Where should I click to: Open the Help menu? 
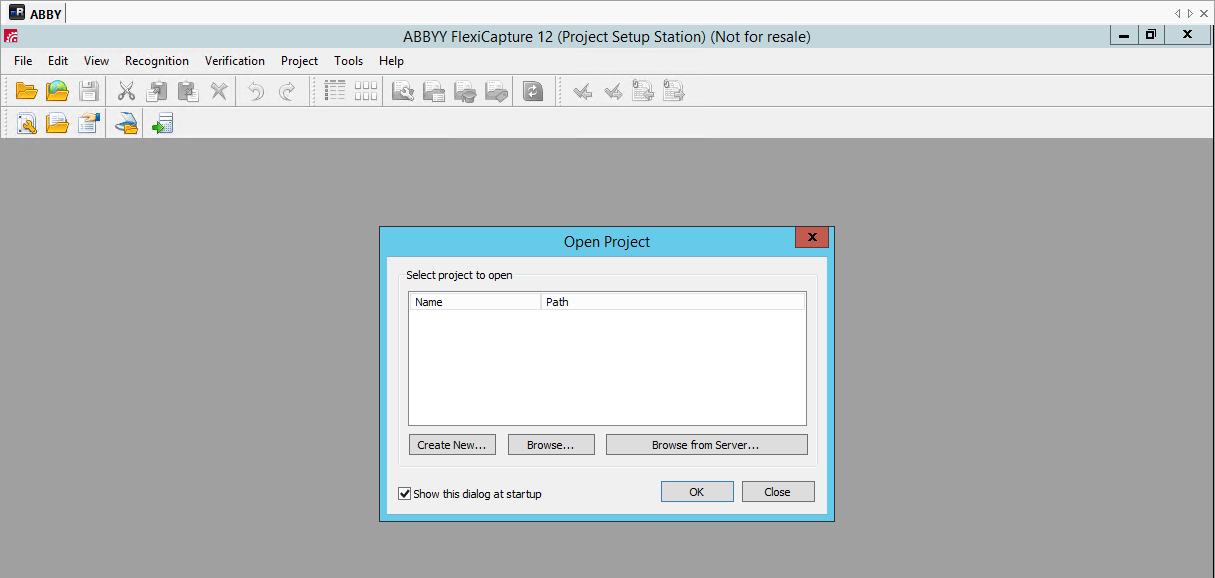point(392,61)
